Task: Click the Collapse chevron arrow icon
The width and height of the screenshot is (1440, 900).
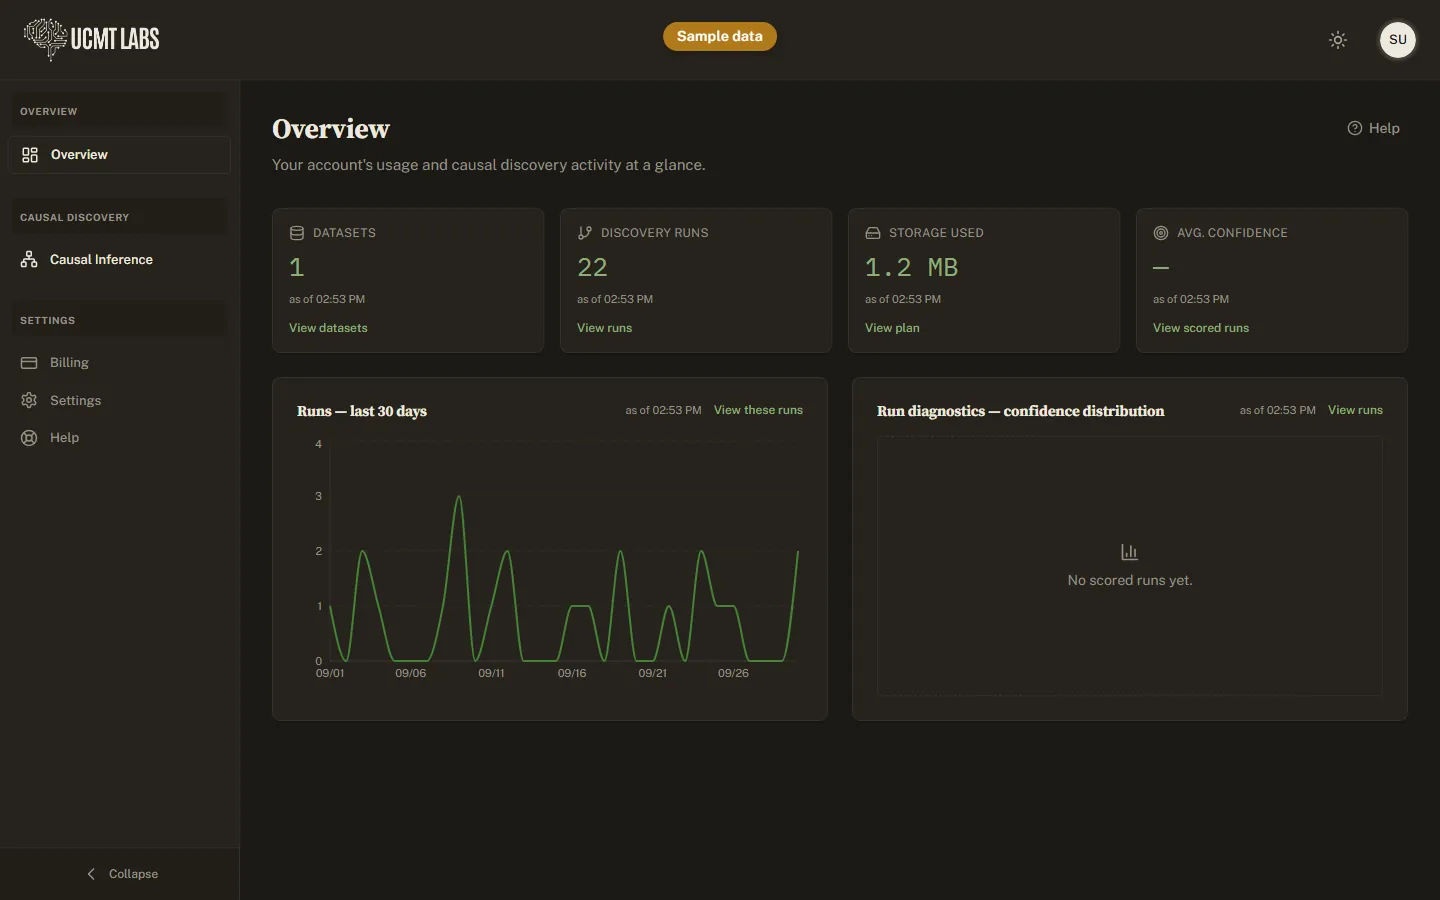Action: pos(91,874)
